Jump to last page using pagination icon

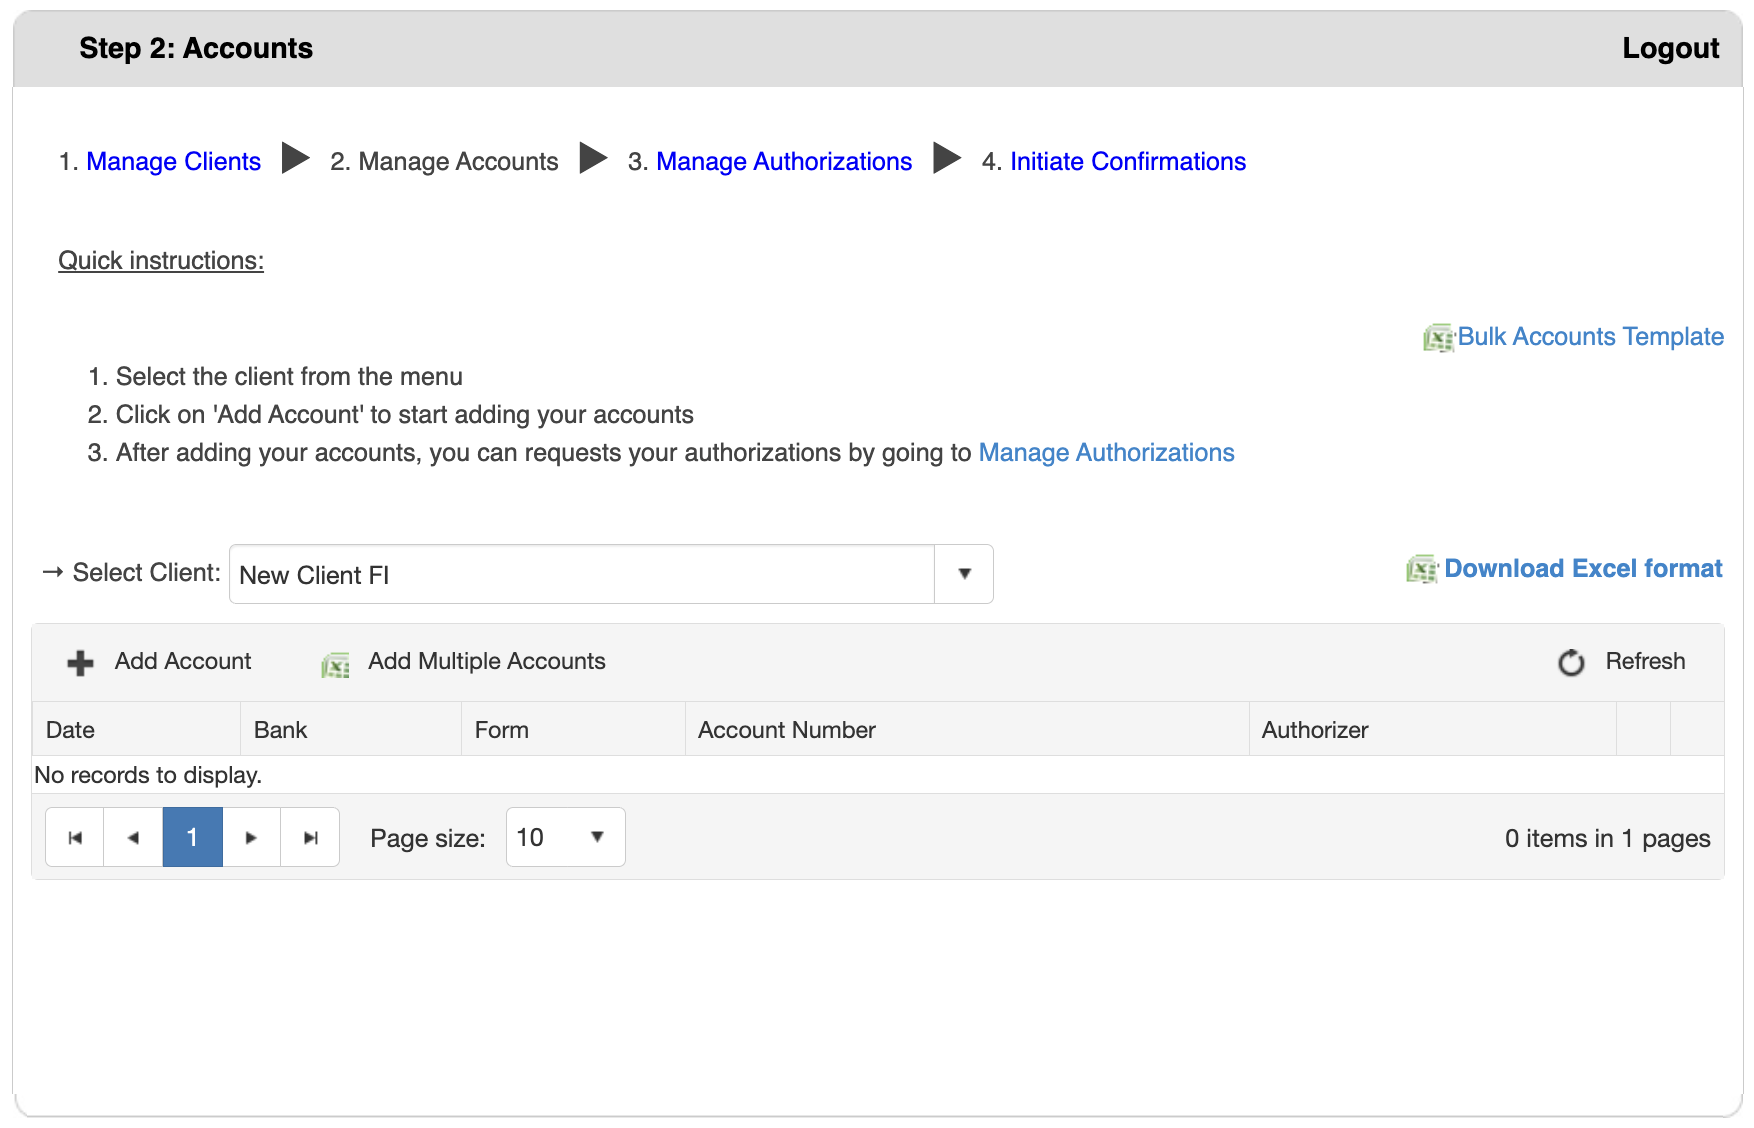tap(310, 837)
